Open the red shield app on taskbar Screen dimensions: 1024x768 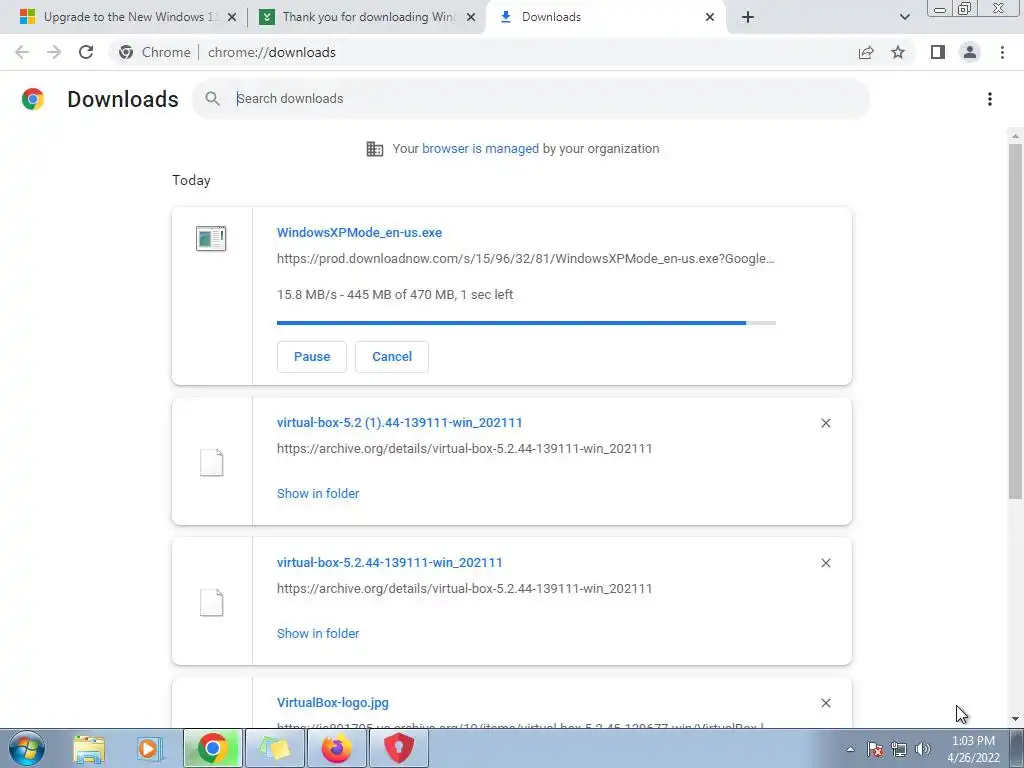[x=398, y=748]
